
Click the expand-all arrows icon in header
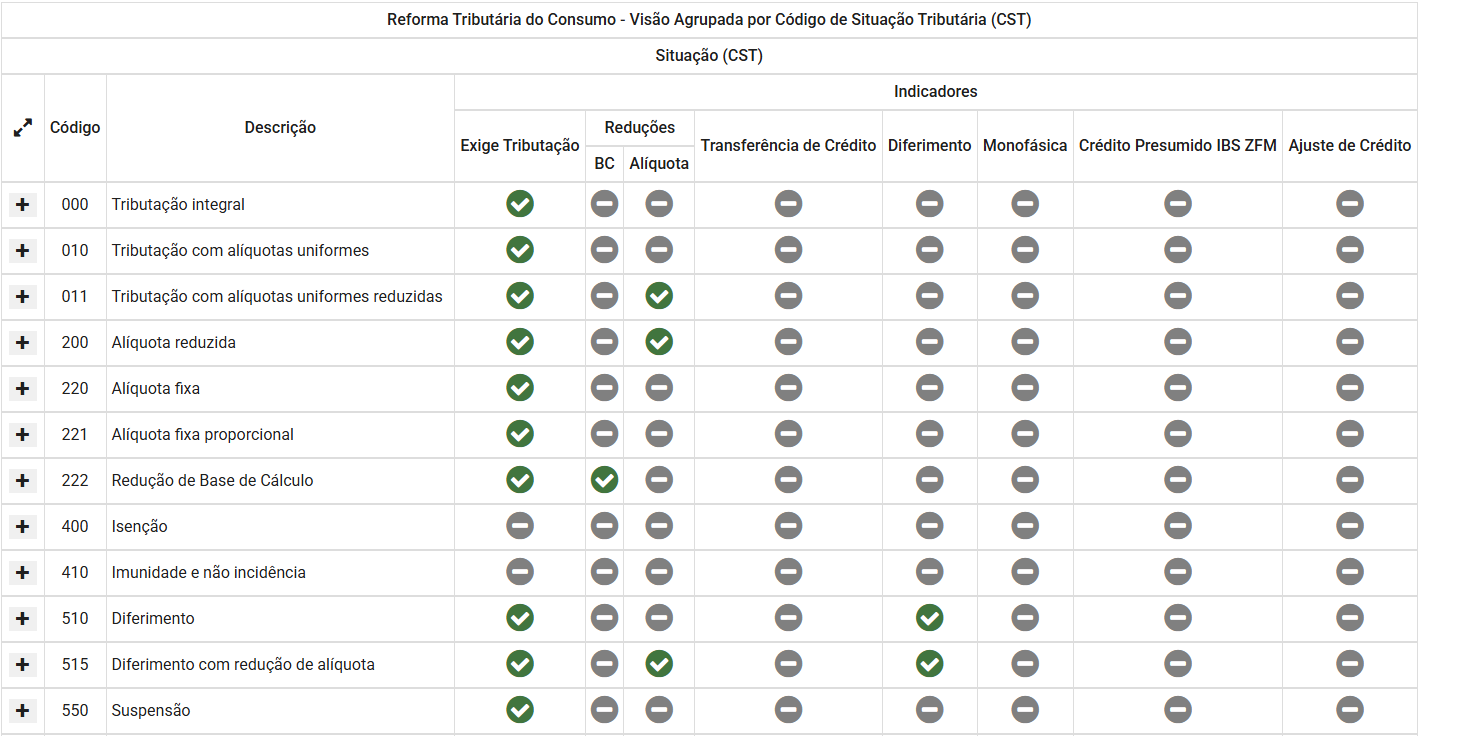click(x=21, y=127)
